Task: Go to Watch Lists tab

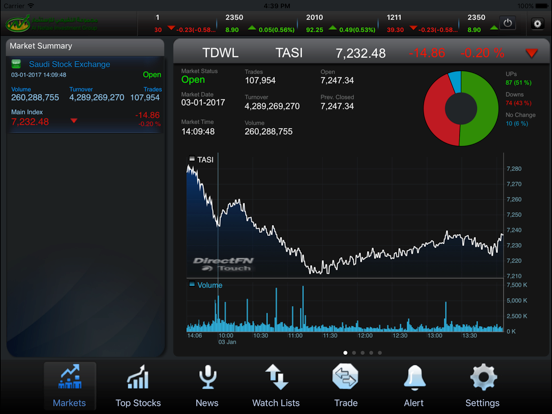Action: point(276,386)
